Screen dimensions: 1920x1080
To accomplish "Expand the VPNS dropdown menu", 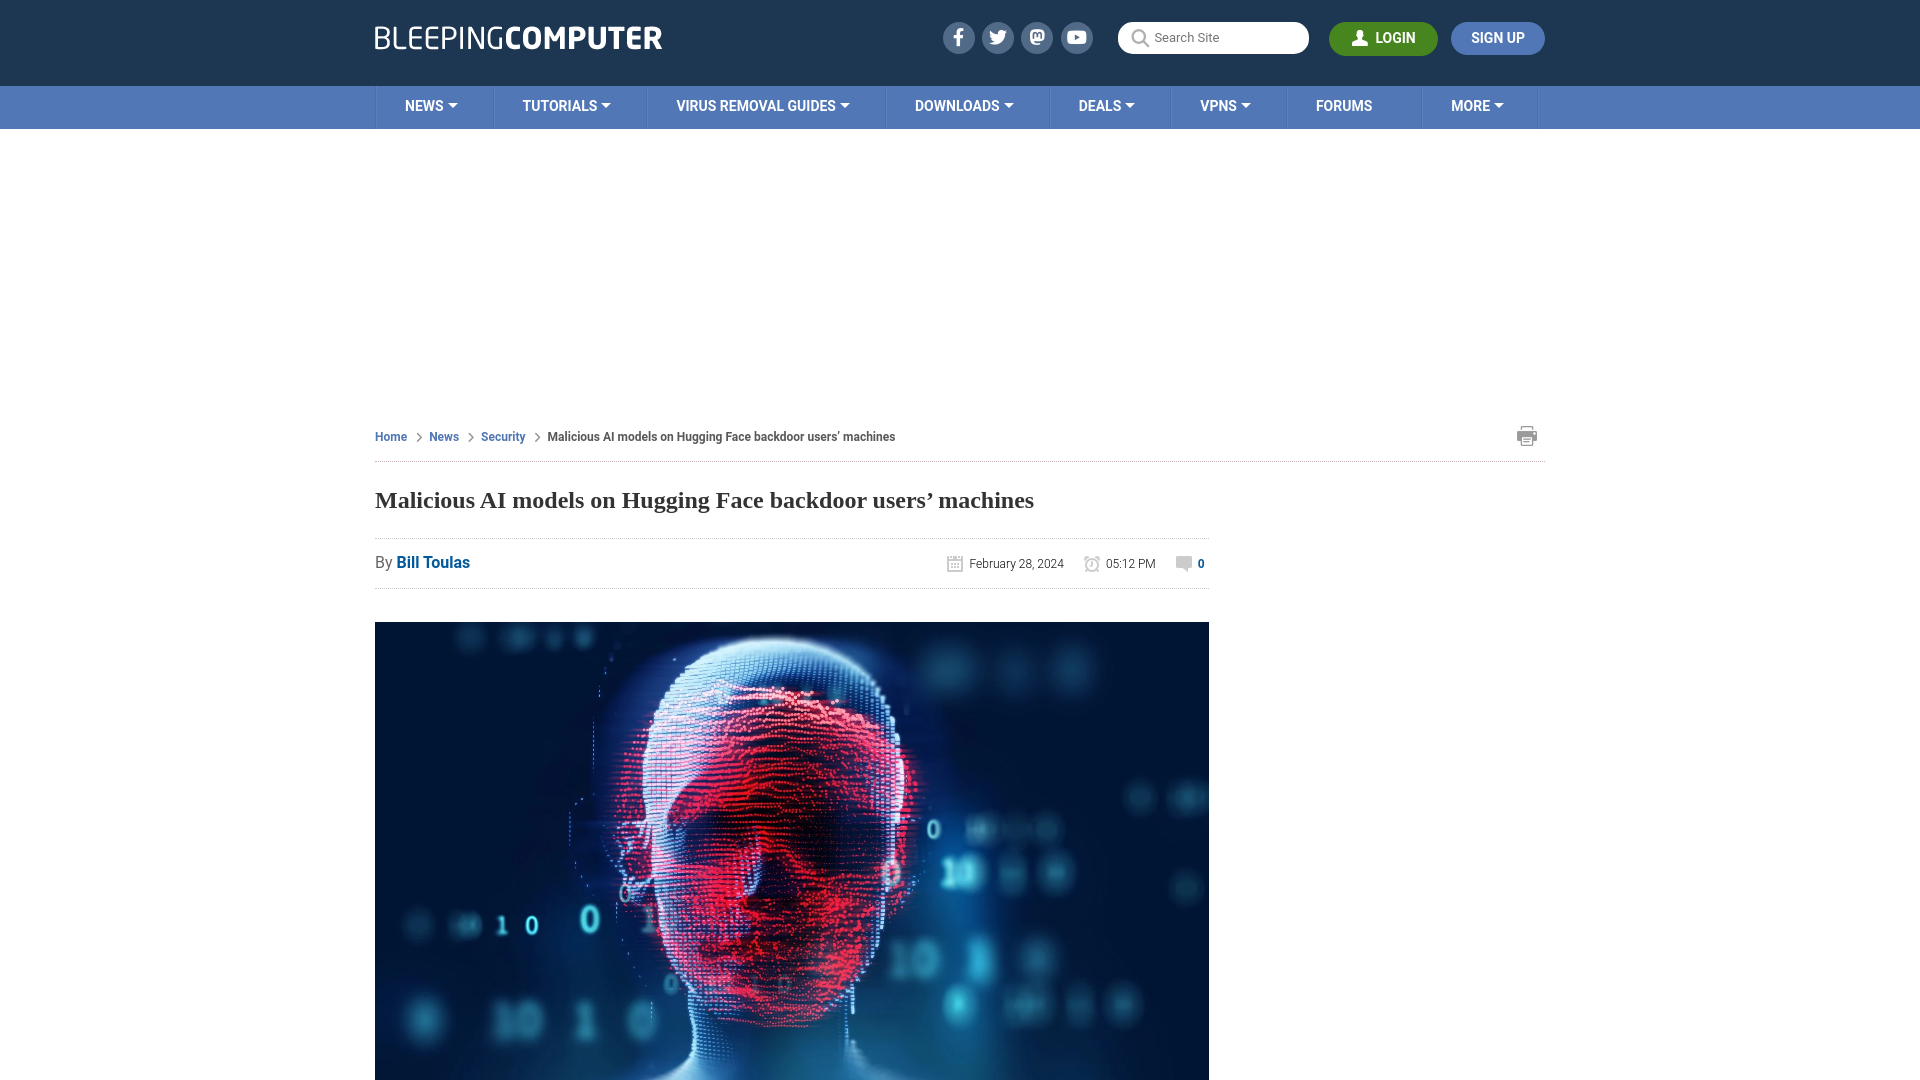I will pyautogui.click(x=1225, y=105).
